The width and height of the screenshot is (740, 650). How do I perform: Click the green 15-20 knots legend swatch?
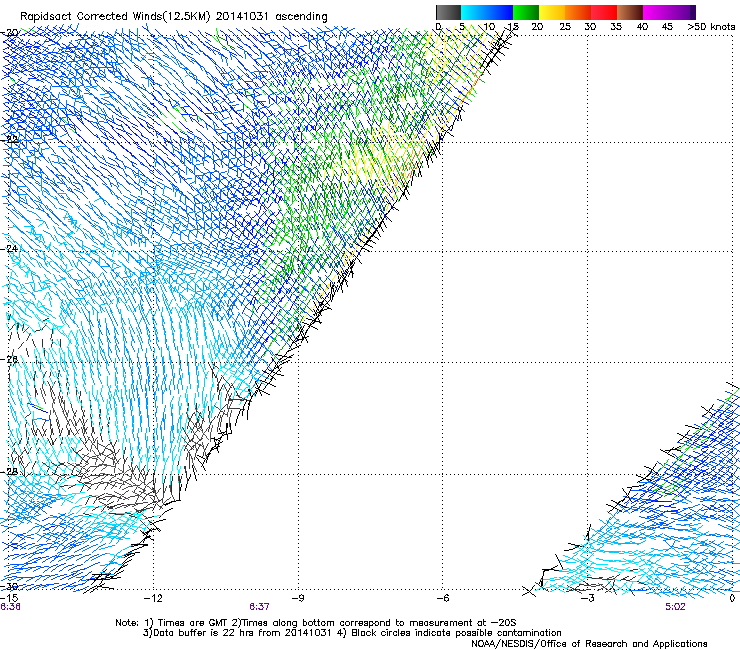tap(526, 12)
